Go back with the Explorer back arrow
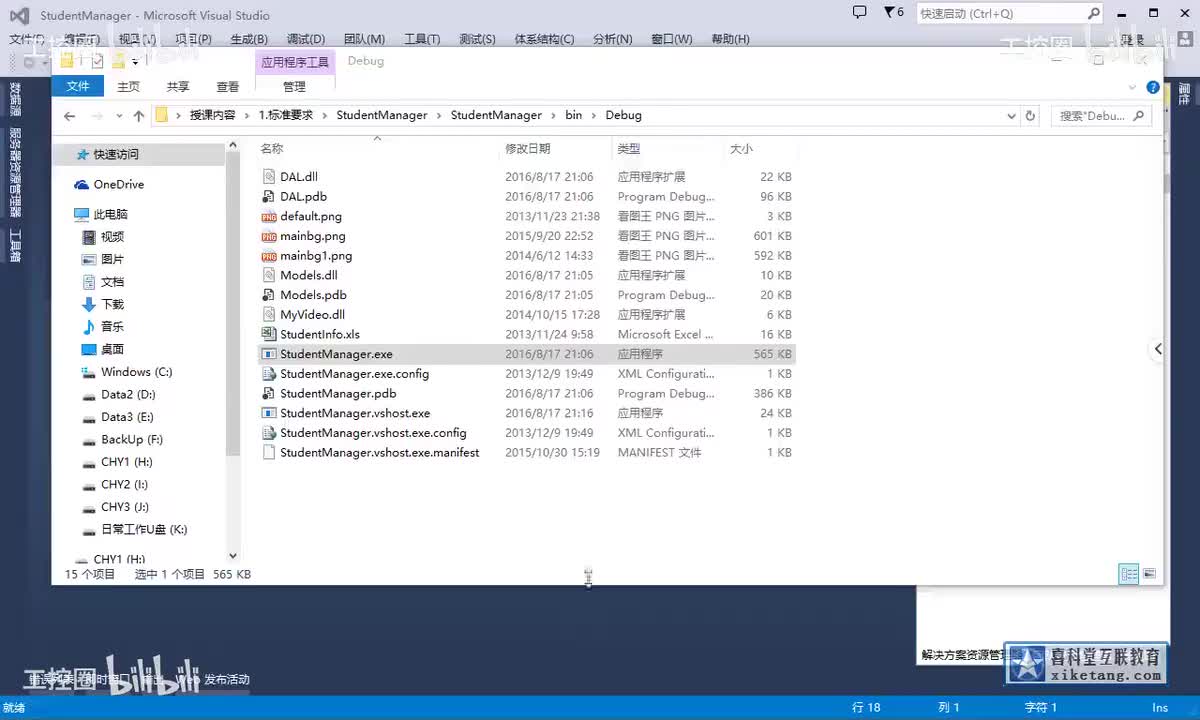 69,115
